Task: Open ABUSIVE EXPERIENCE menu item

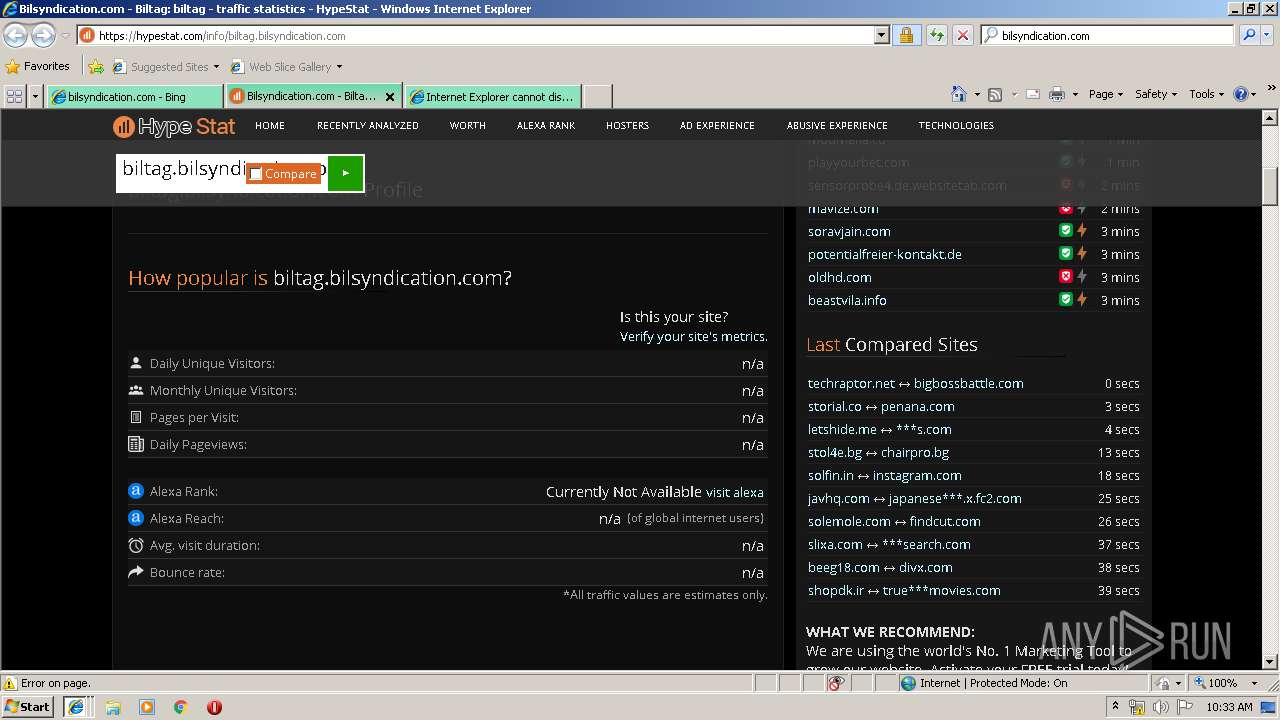Action: tap(837, 126)
